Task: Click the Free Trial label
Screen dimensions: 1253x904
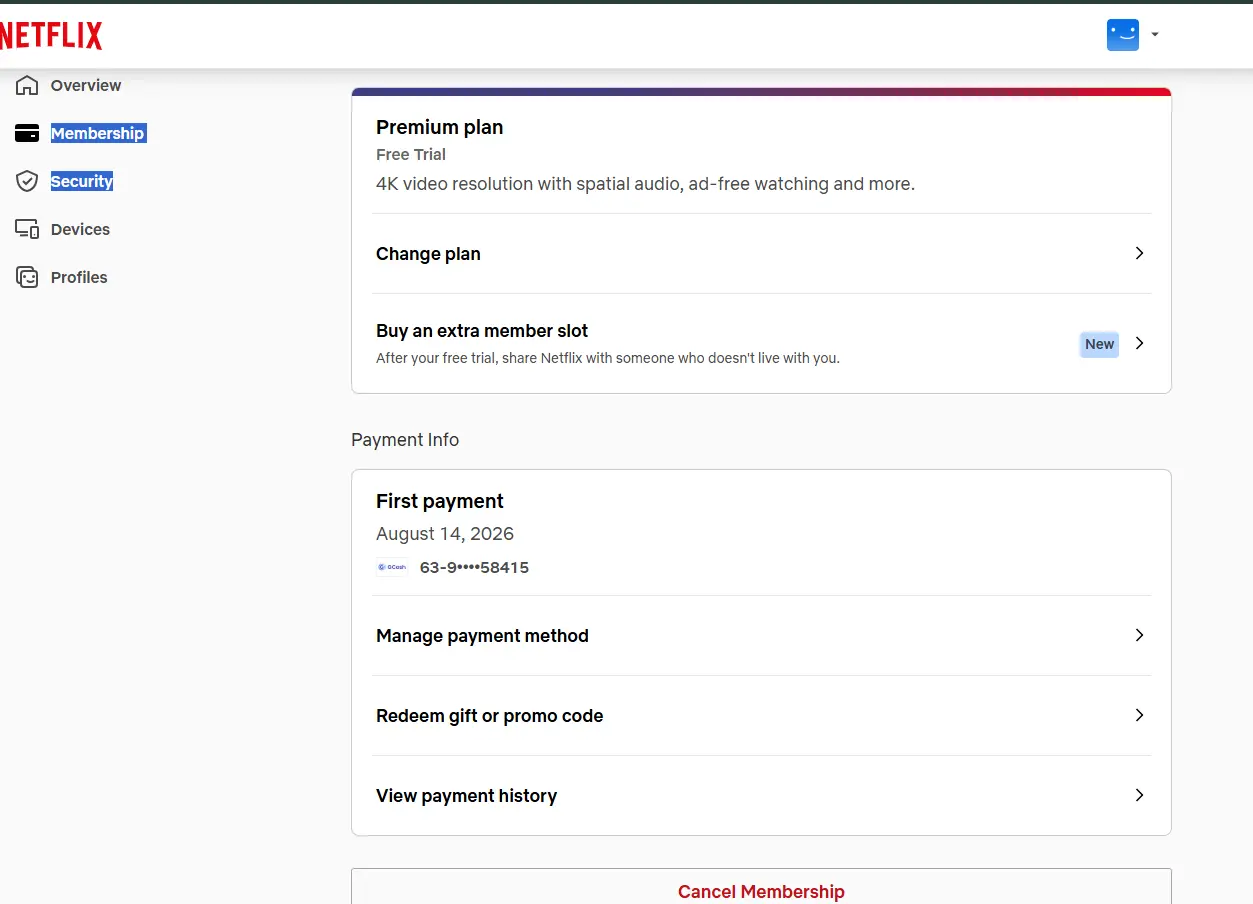Action: pos(411,154)
